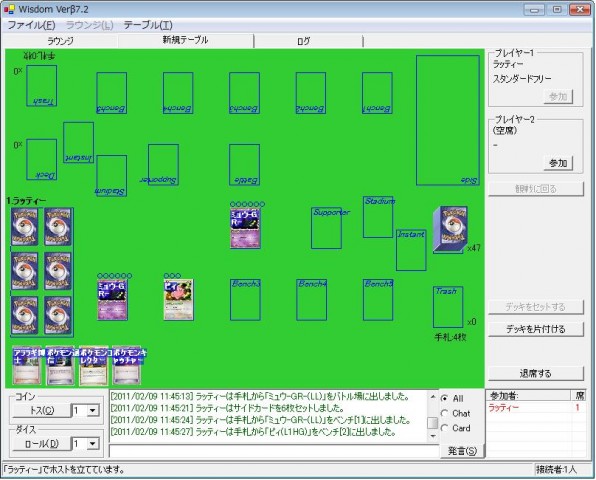Pick the ポケモンキャッチャー card in hand

click(x=127, y=366)
